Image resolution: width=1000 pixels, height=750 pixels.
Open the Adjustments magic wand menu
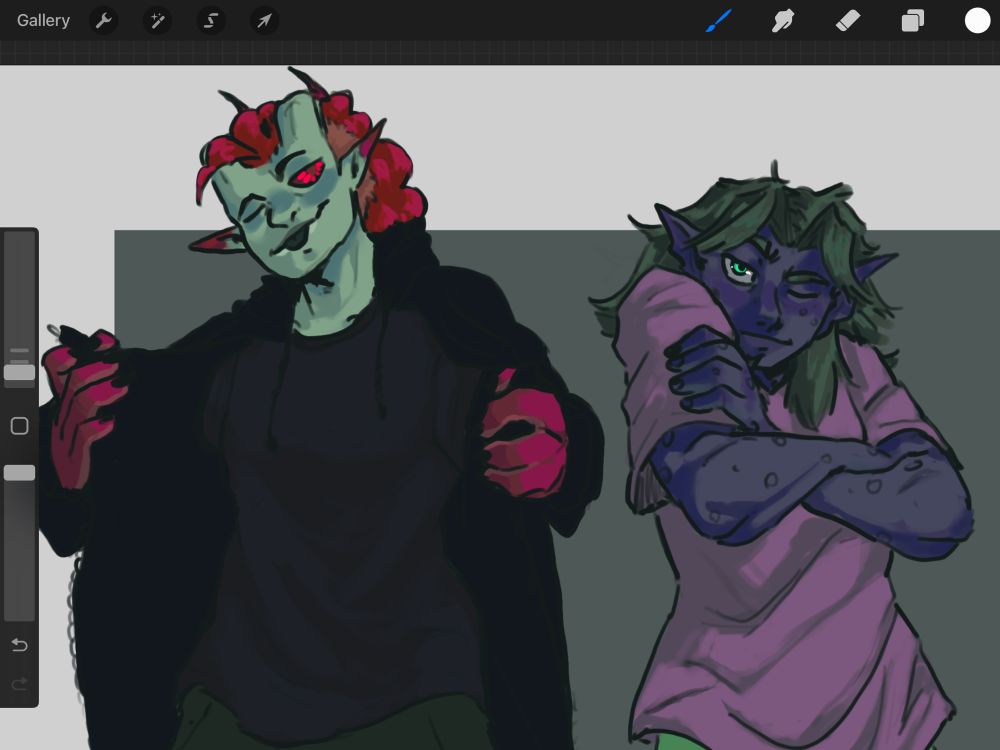pos(157,20)
